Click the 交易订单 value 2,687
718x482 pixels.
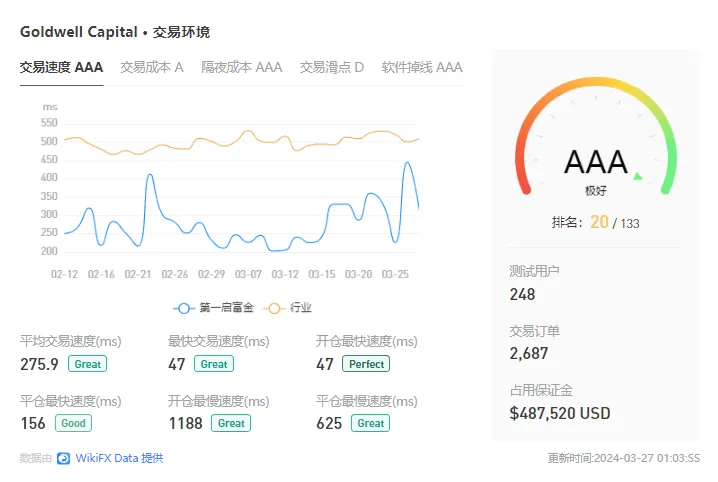click(x=529, y=353)
